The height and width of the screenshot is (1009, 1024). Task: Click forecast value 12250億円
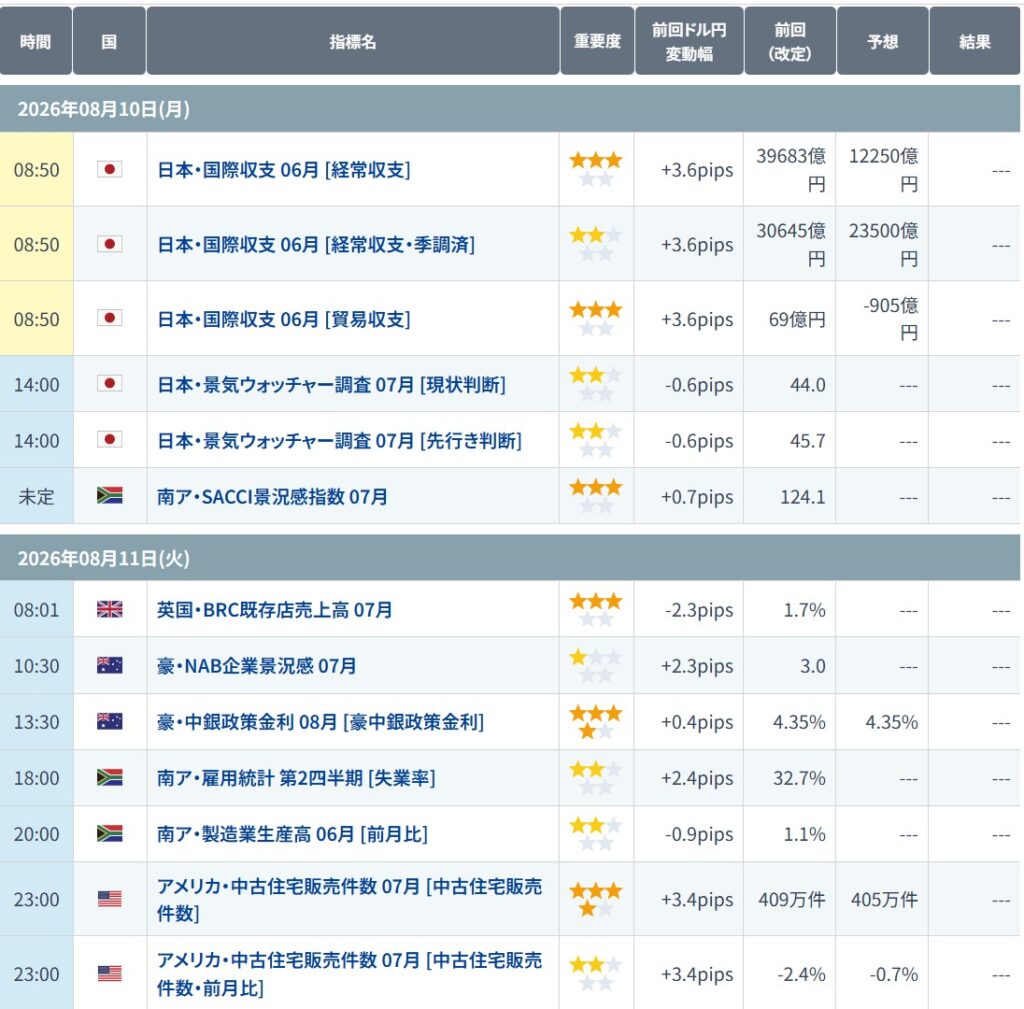(883, 170)
